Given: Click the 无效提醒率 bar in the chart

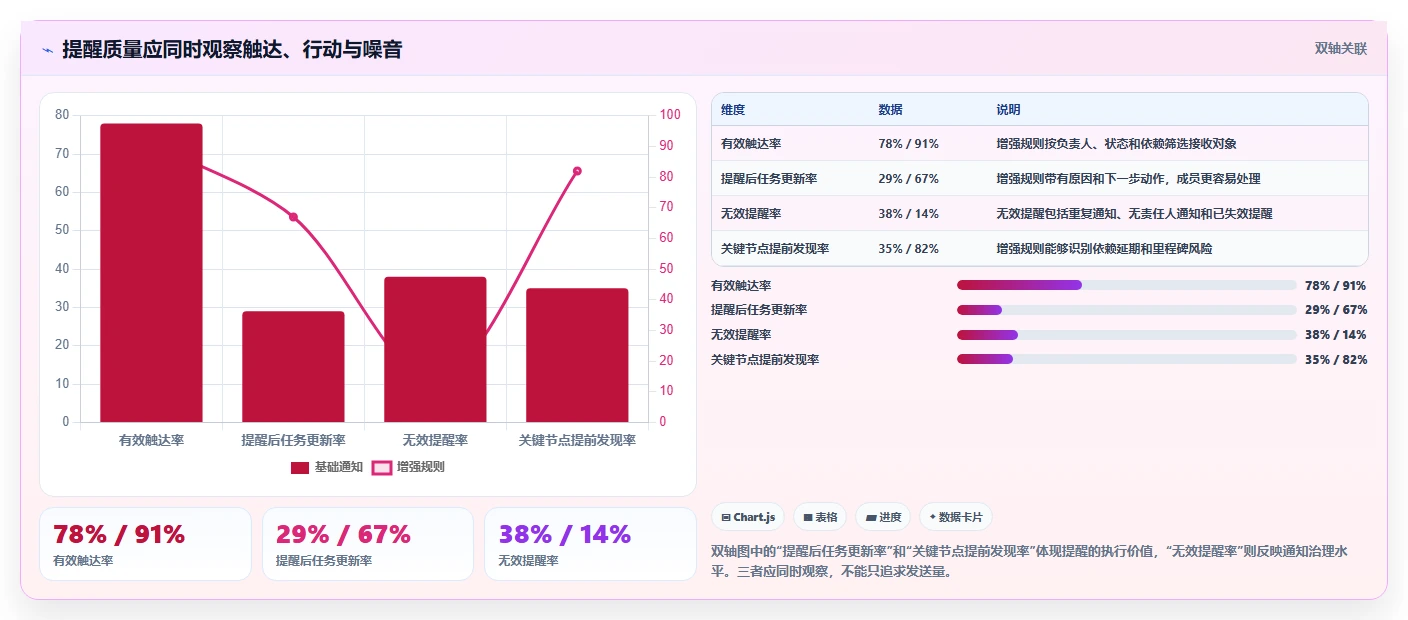Looking at the screenshot, I should tap(435, 349).
